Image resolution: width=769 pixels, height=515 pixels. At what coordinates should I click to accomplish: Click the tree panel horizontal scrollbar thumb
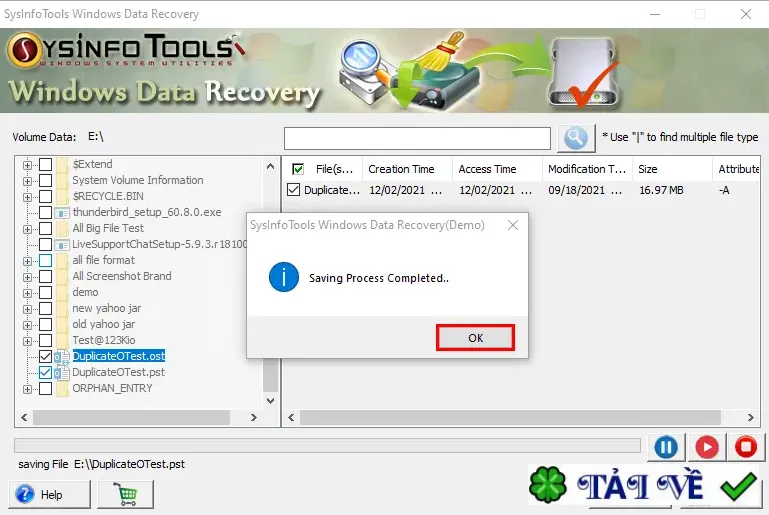131,417
